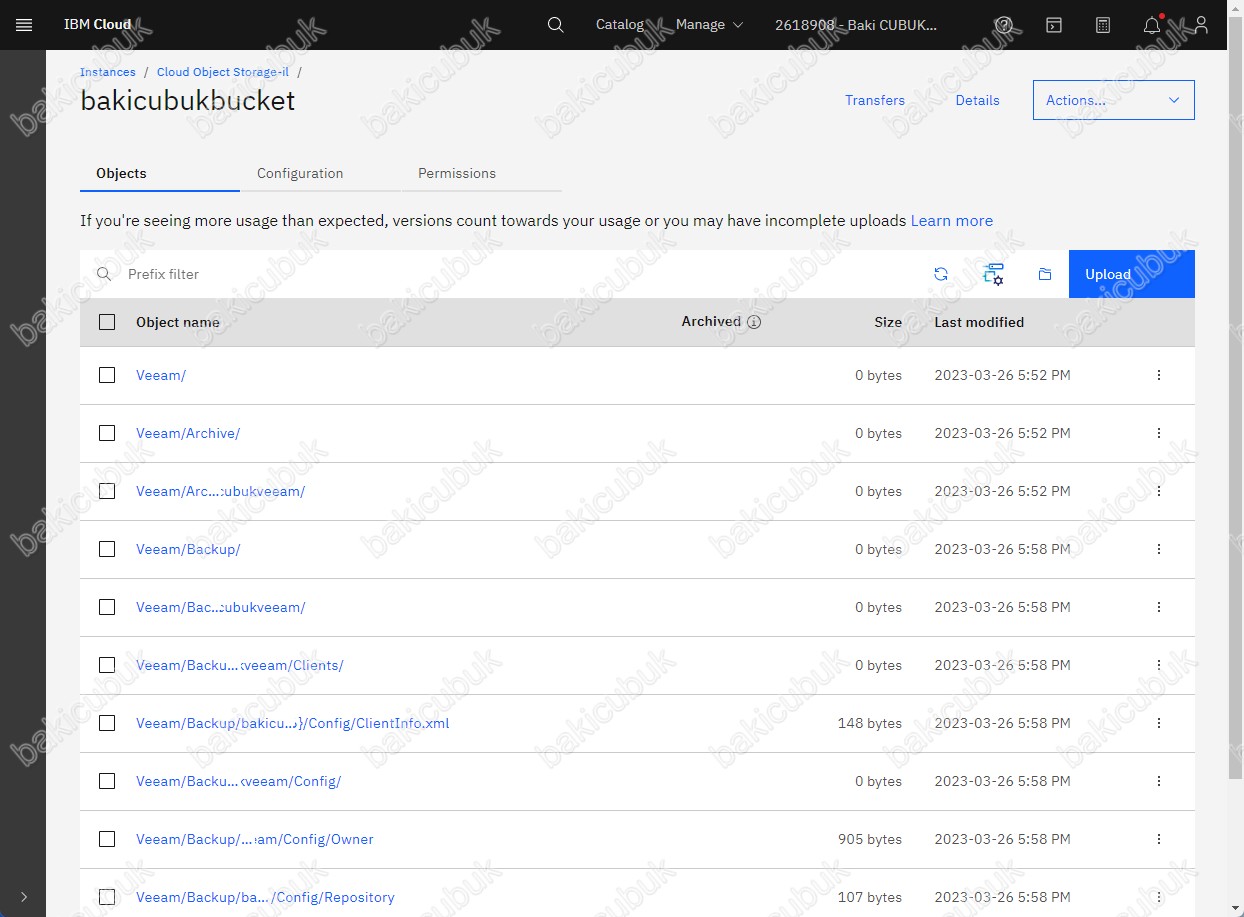Click the Learn more link
Viewport: 1244px width, 917px height.
pyautogui.click(x=952, y=220)
